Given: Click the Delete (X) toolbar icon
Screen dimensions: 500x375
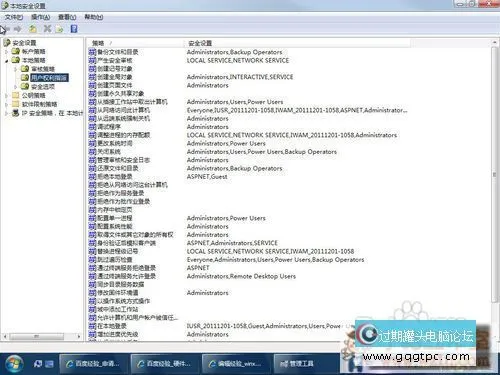Looking at the screenshot, I should pyautogui.click(x=47, y=29).
